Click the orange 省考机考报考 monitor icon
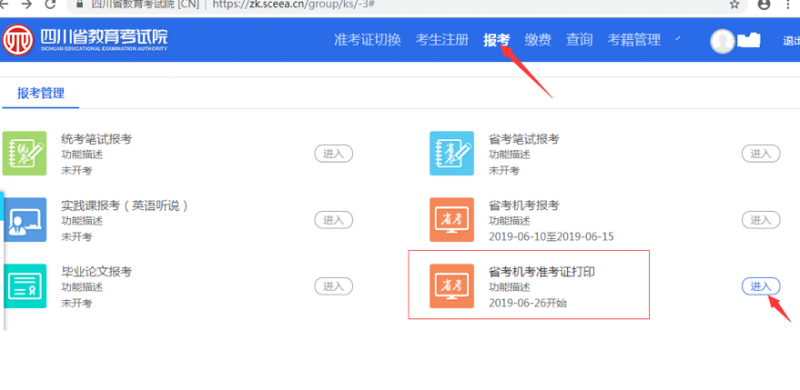800x390 pixels. click(x=452, y=220)
